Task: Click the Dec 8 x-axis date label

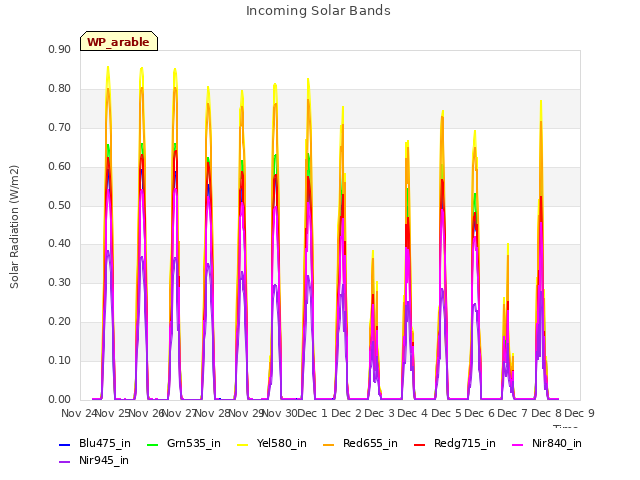Action: pos(546,413)
